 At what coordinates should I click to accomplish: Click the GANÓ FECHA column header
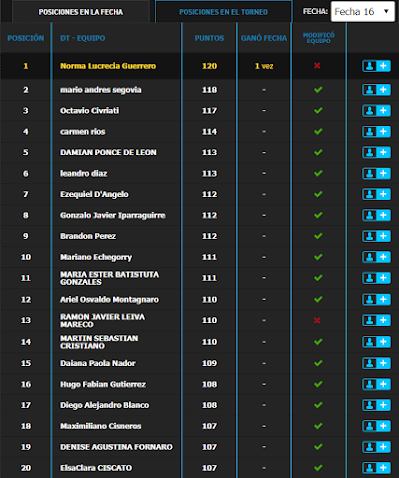(x=264, y=38)
